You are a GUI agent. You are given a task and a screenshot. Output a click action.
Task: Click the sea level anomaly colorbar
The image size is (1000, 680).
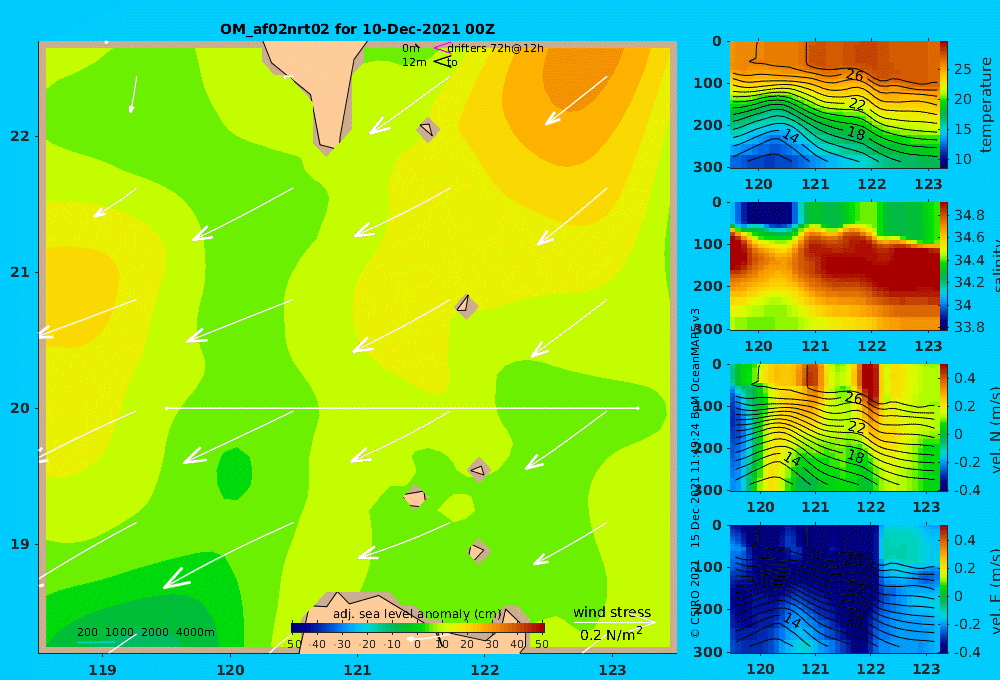418,628
